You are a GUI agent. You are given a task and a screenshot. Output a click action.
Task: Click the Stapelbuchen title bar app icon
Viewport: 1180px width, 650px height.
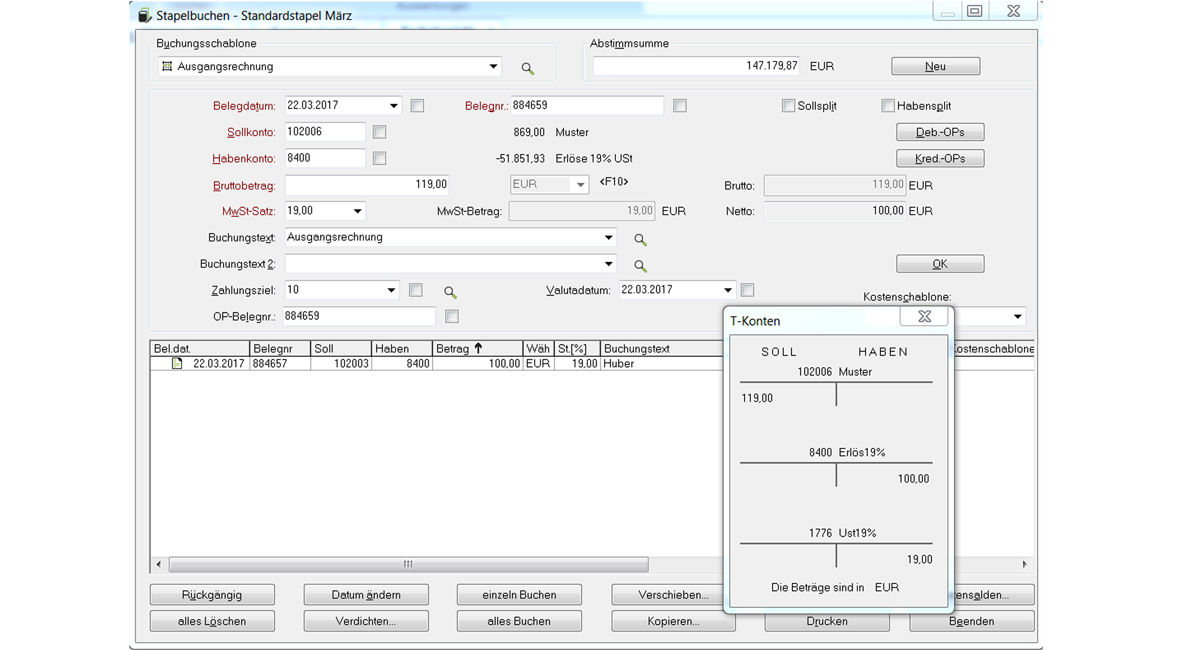144,15
